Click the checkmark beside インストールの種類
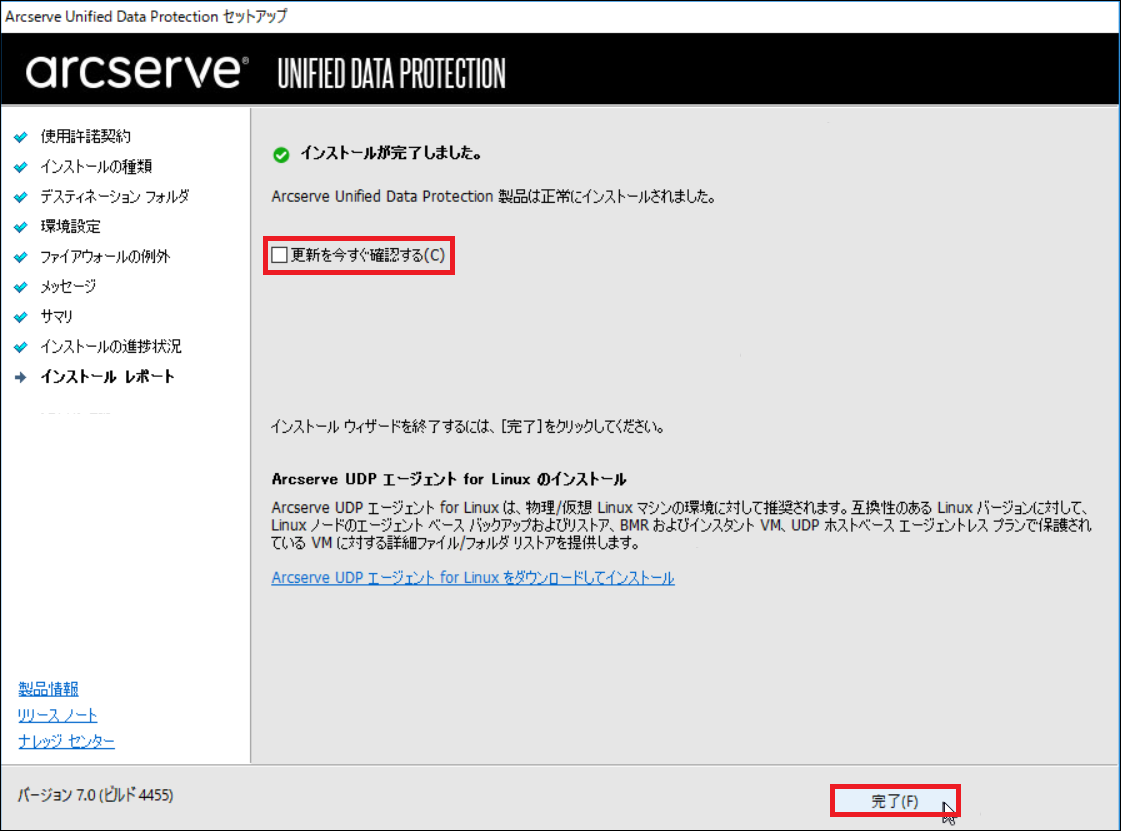This screenshot has width=1121, height=831. click(21, 167)
